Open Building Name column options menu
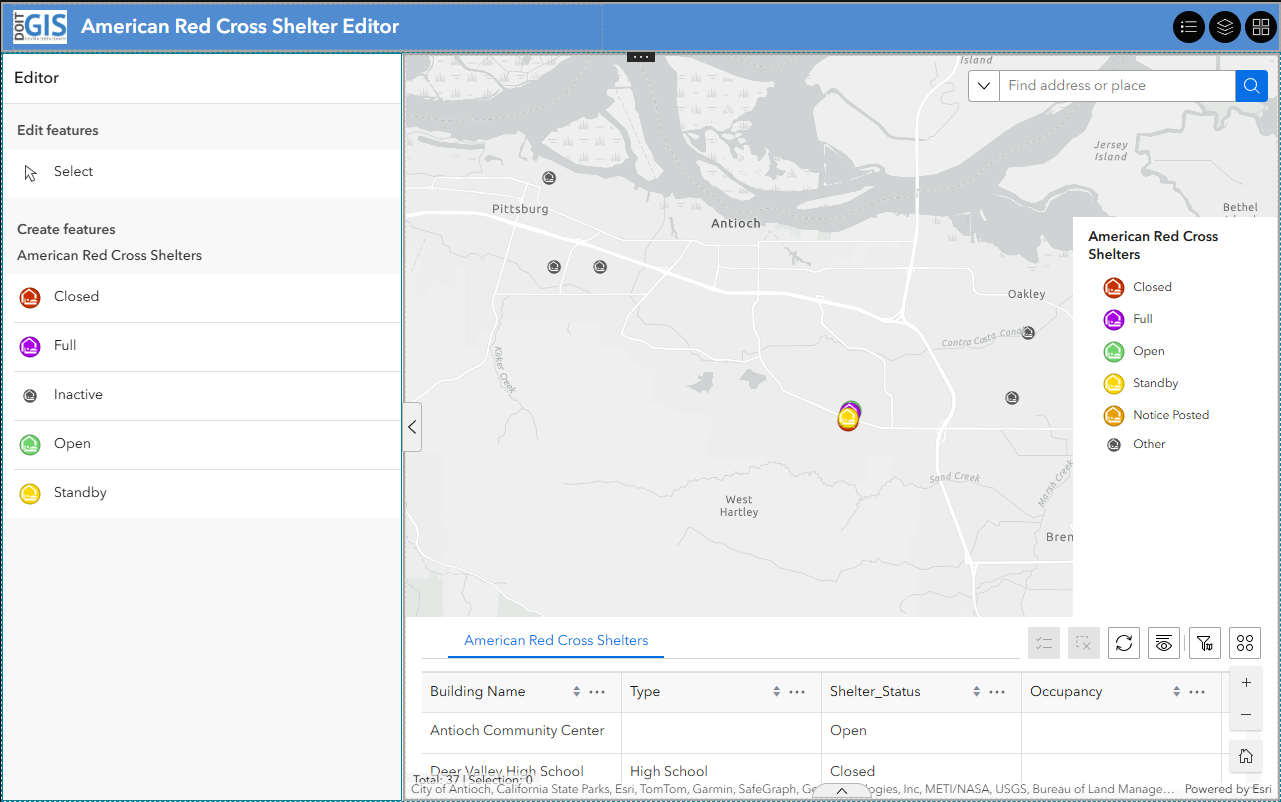The width and height of the screenshot is (1281, 802). click(597, 692)
